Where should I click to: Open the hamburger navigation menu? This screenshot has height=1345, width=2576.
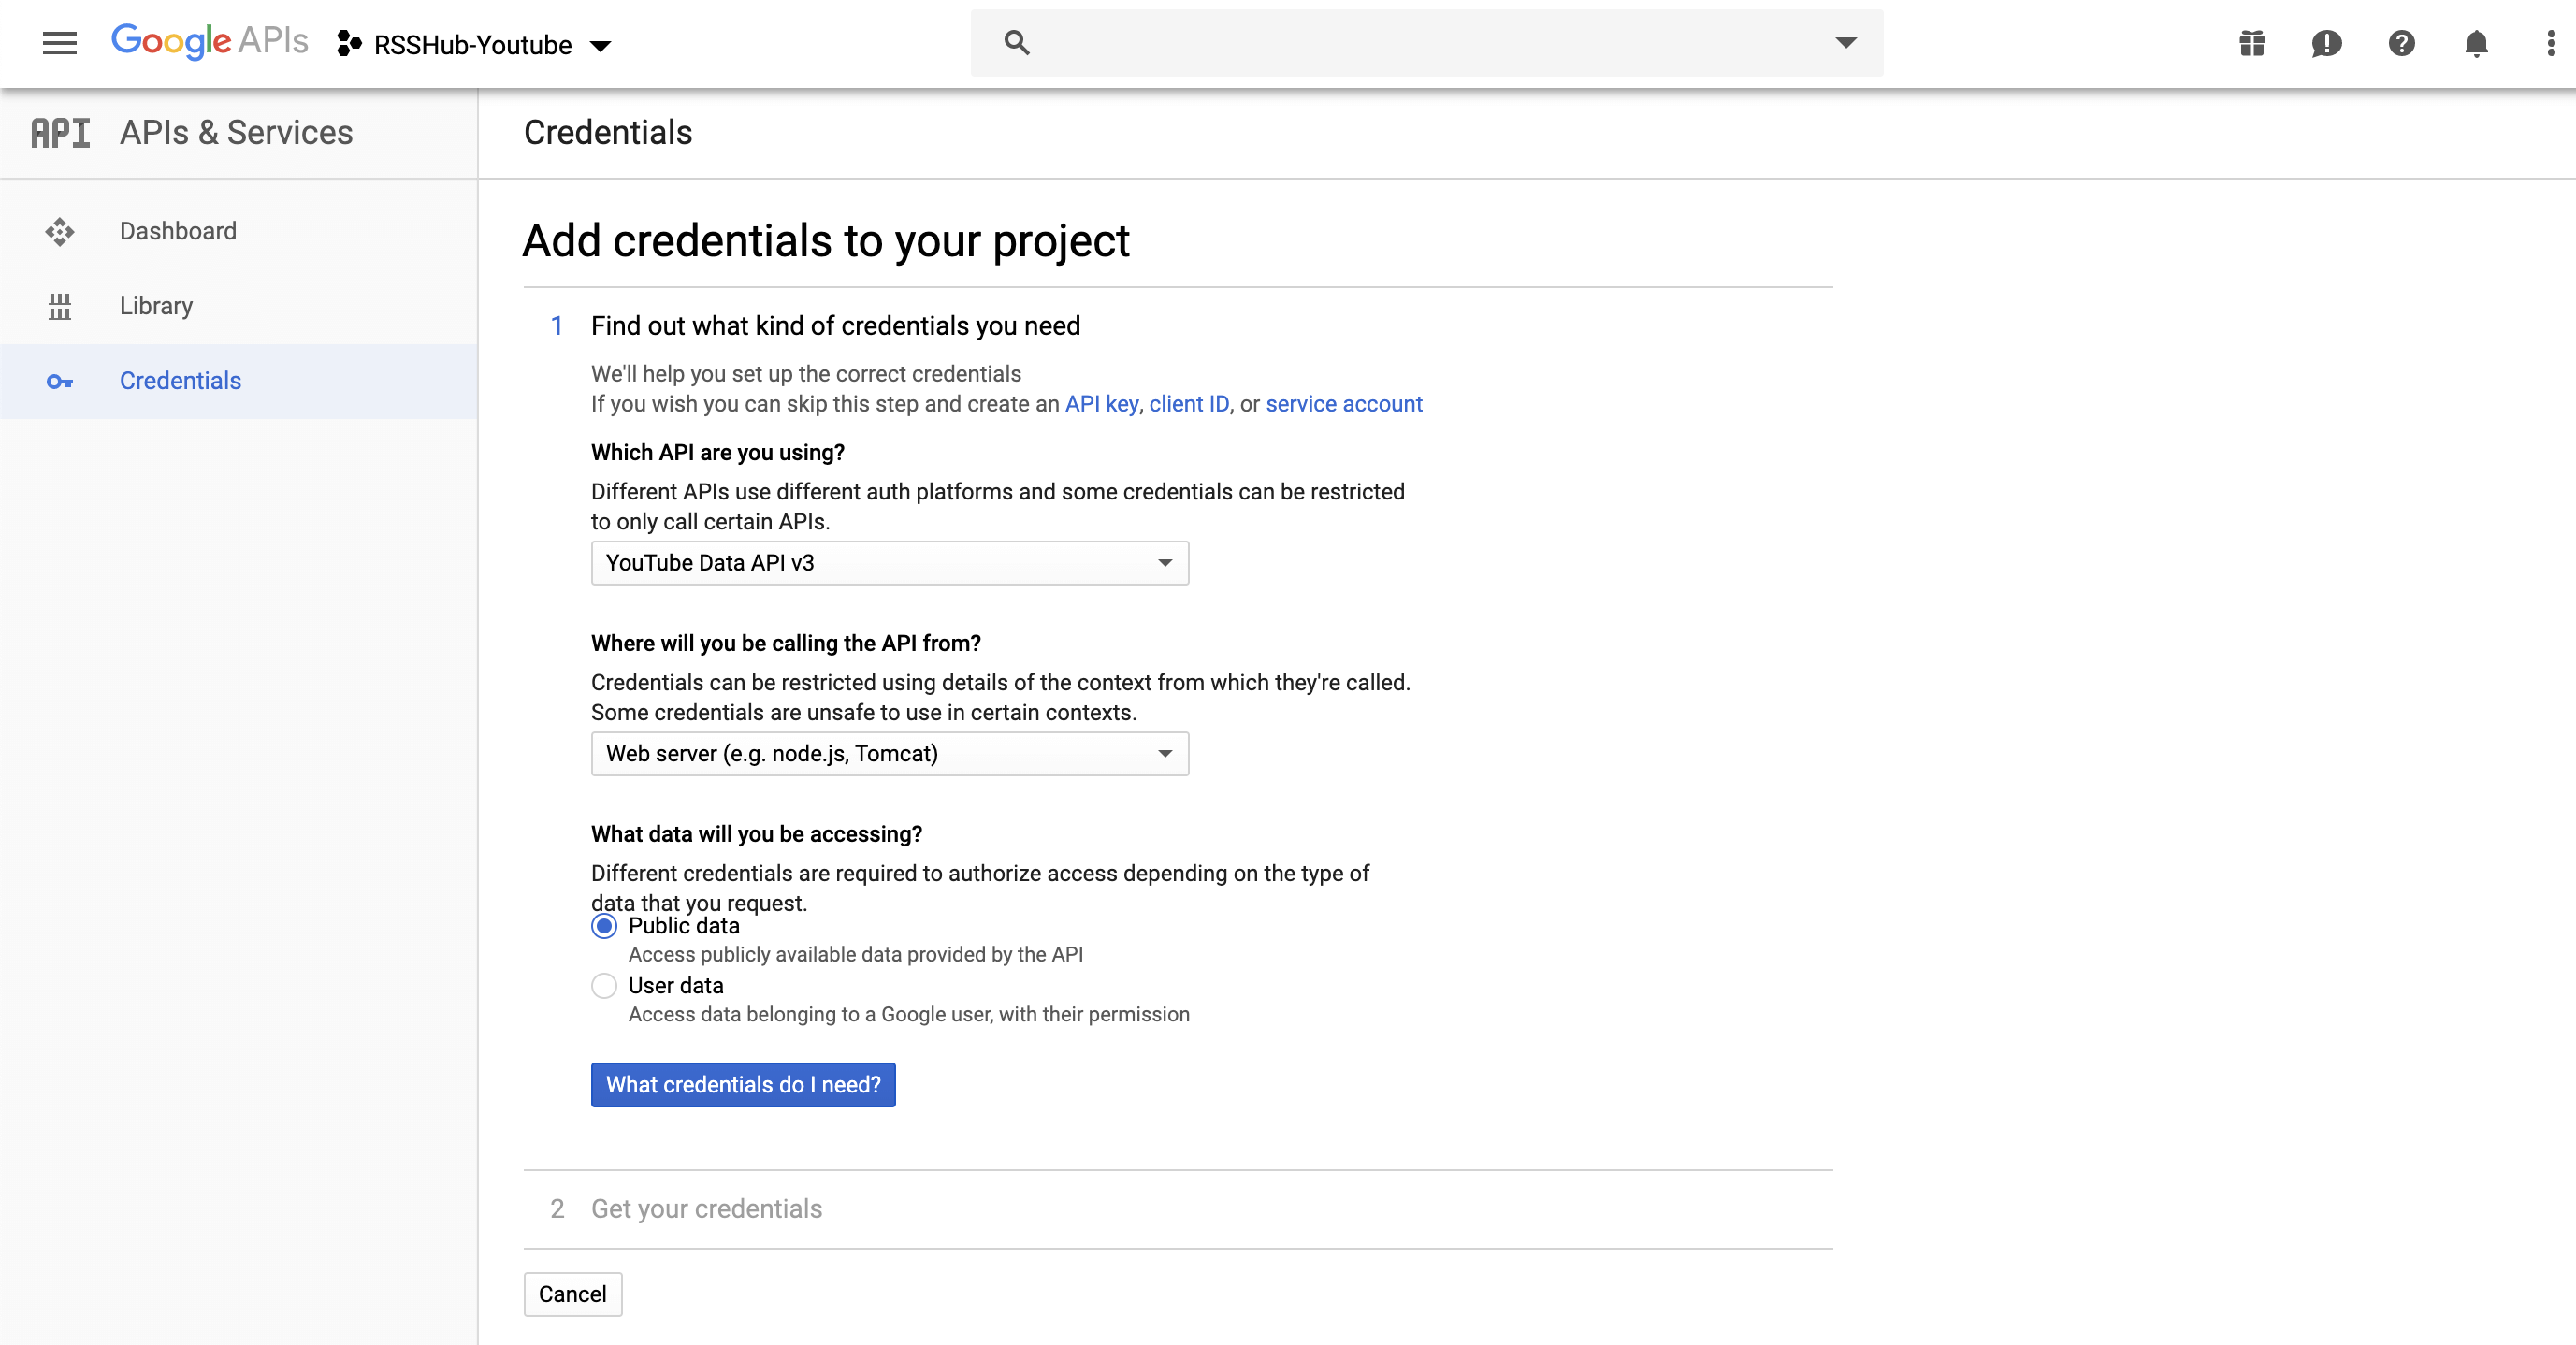(60, 43)
